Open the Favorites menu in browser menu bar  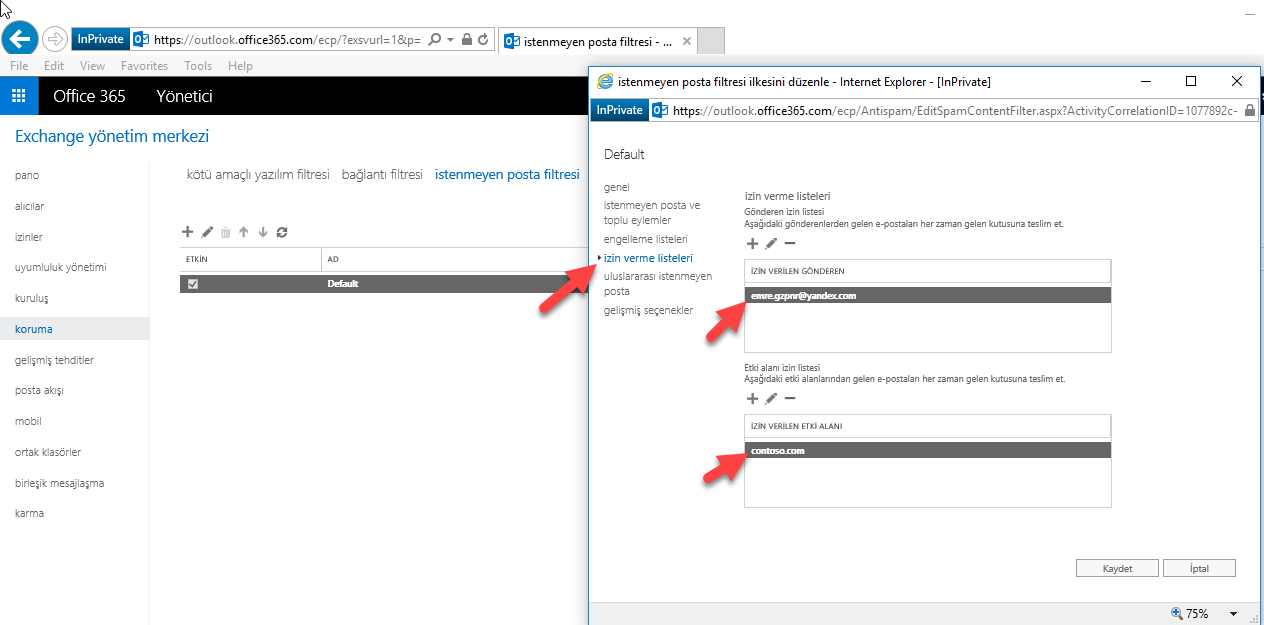pos(144,66)
